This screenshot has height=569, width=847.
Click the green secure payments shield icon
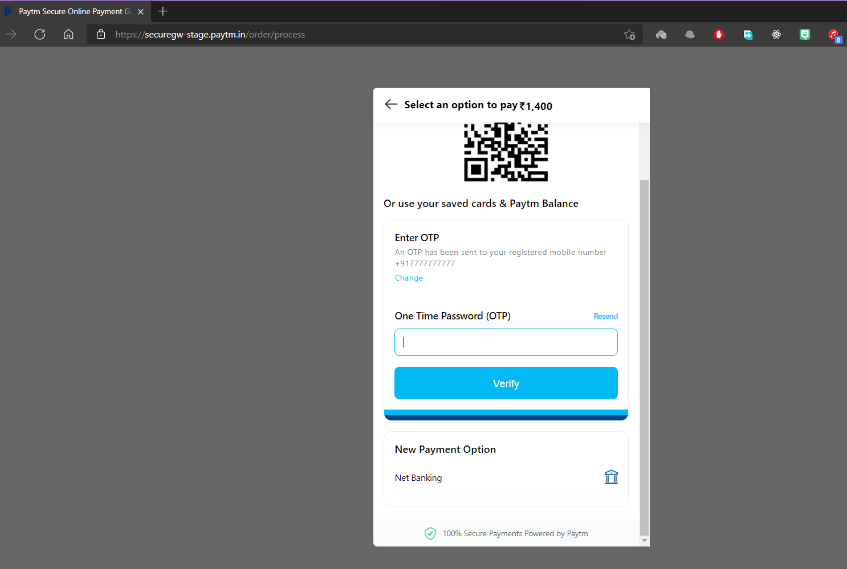430,533
